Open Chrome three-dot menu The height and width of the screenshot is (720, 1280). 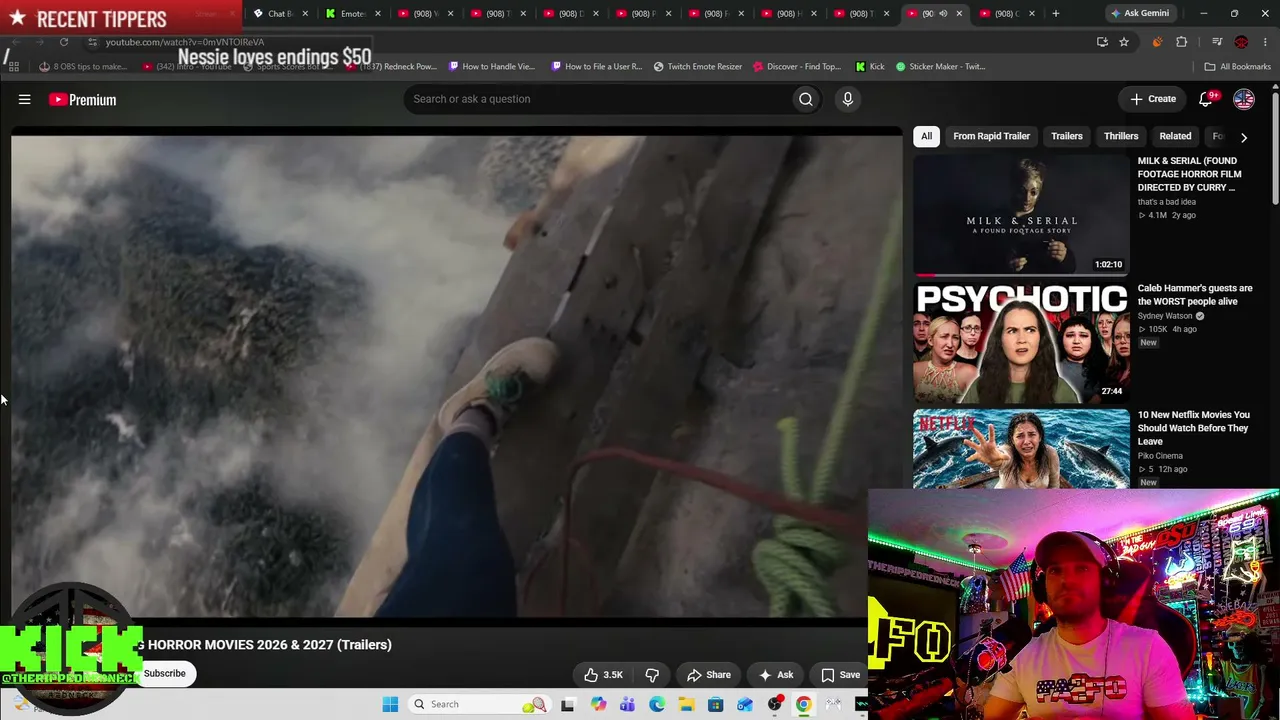[1265, 42]
